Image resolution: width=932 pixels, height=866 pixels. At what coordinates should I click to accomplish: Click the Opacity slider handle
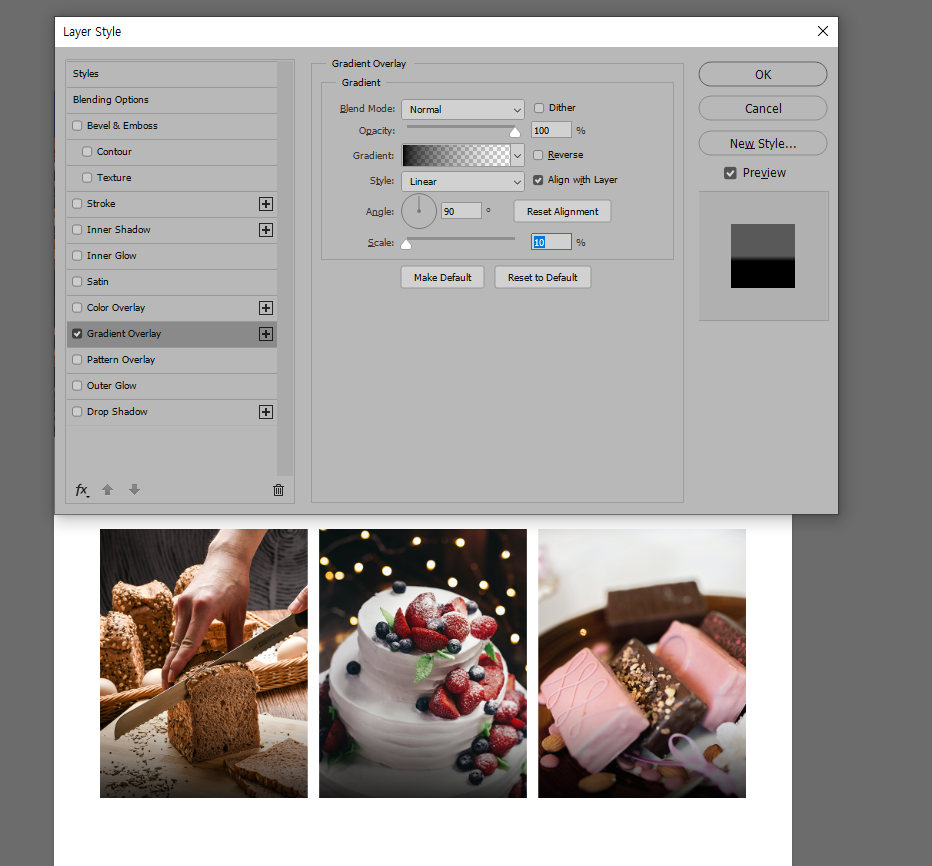(x=515, y=132)
